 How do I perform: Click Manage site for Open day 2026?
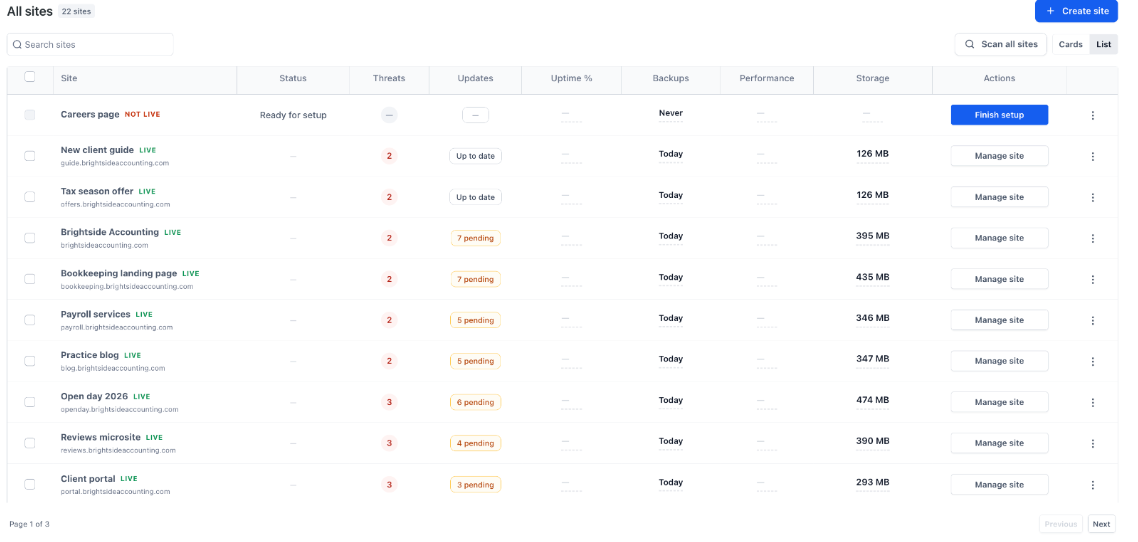[x=999, y=402]
